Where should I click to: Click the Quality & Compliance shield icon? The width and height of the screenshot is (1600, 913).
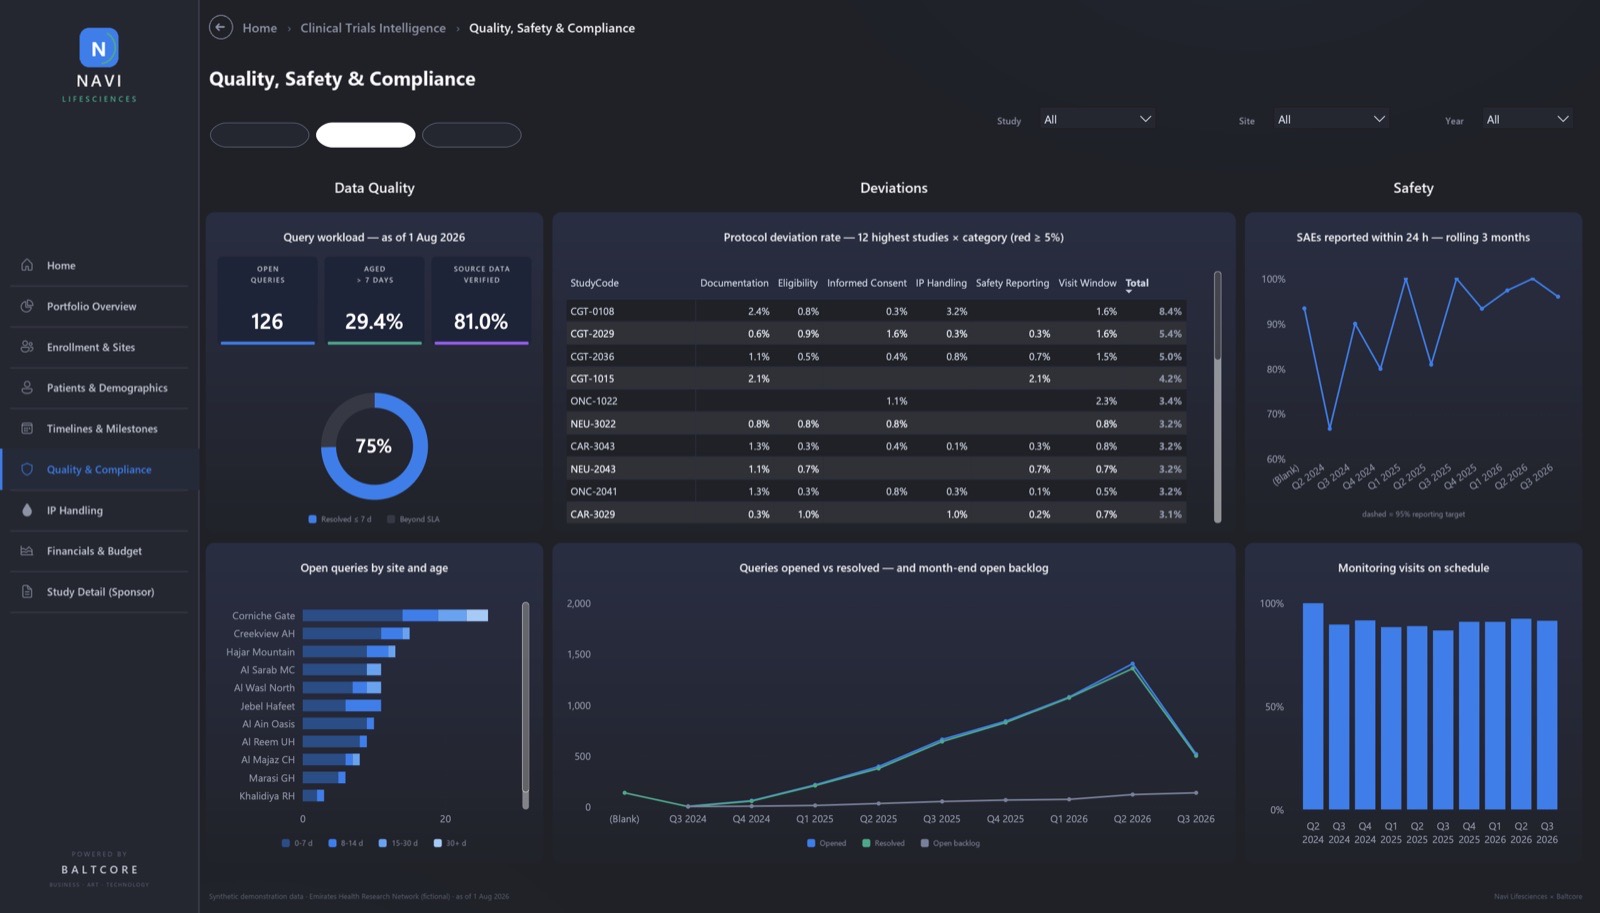[27, 469]
